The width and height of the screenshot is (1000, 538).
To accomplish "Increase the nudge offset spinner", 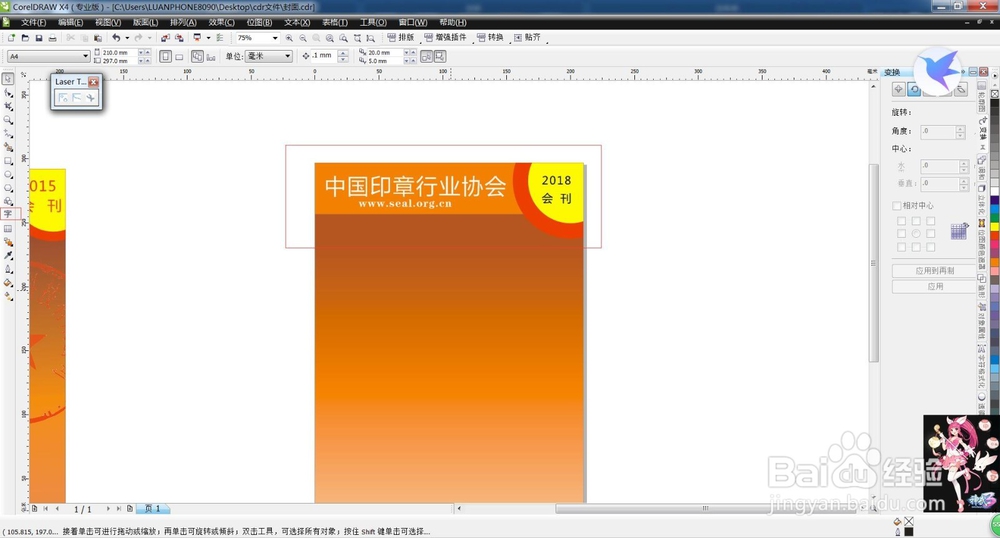I will (x=342, y=54).
